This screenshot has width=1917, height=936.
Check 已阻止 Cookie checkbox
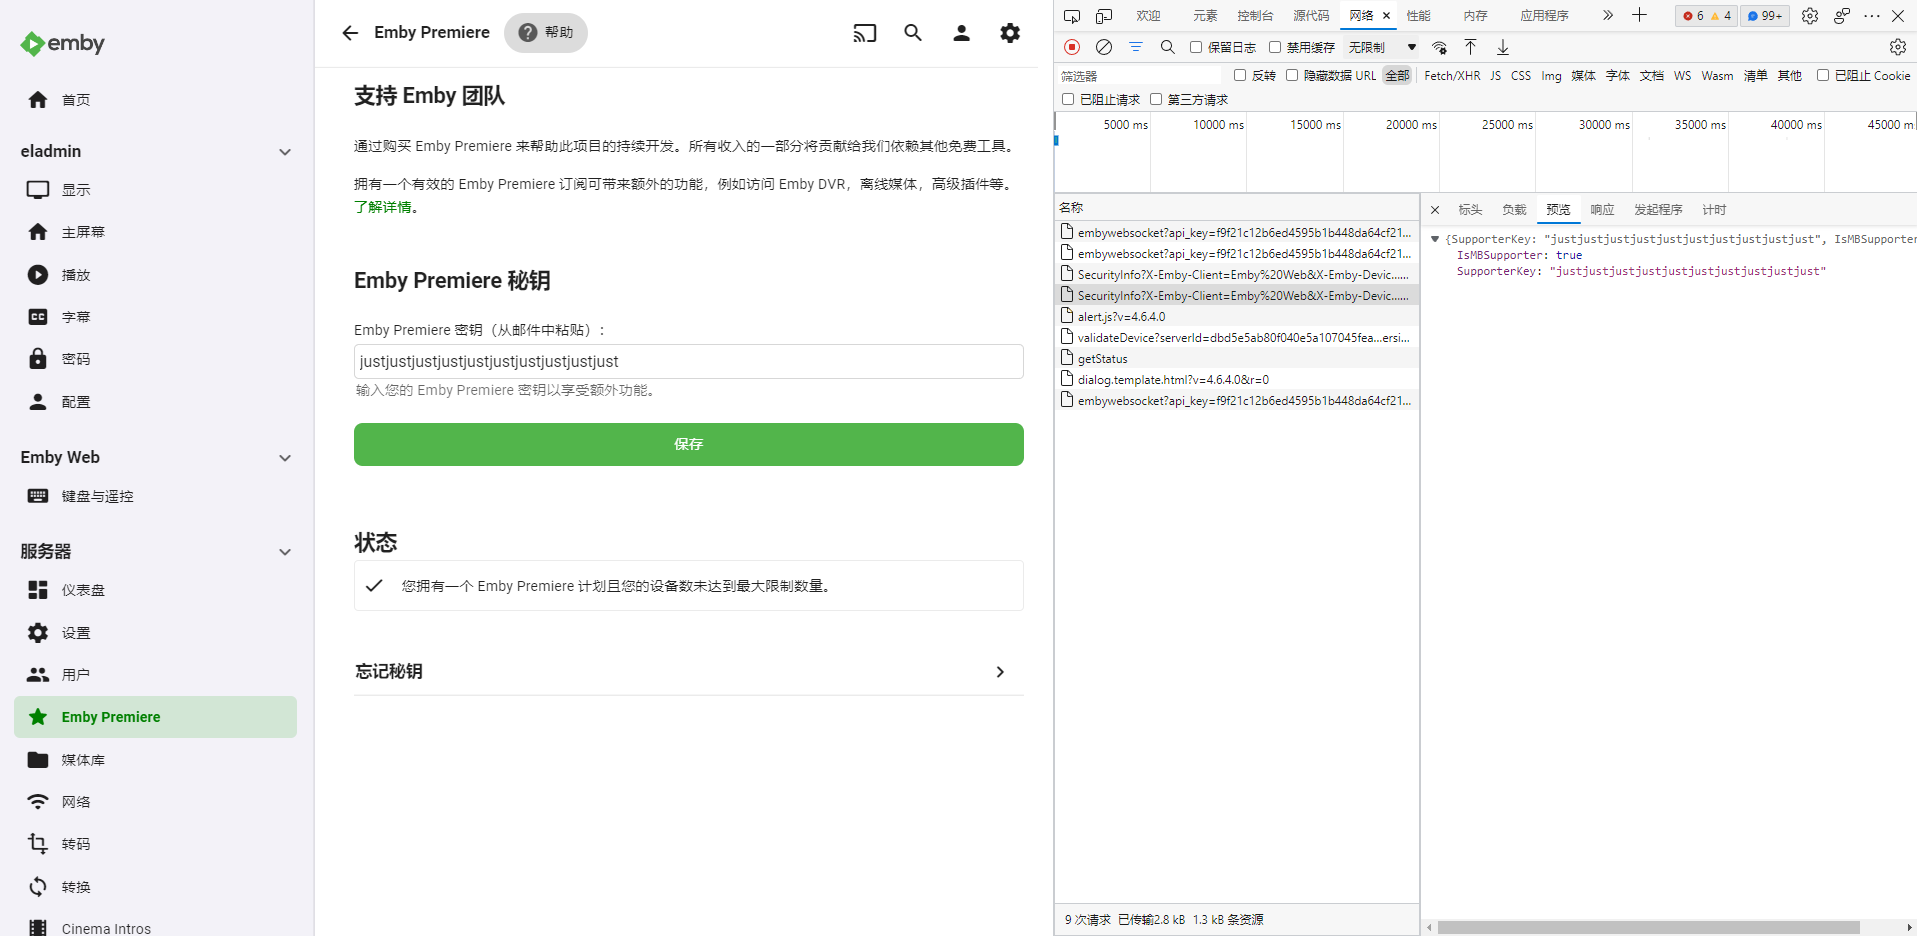(1823, 75)
